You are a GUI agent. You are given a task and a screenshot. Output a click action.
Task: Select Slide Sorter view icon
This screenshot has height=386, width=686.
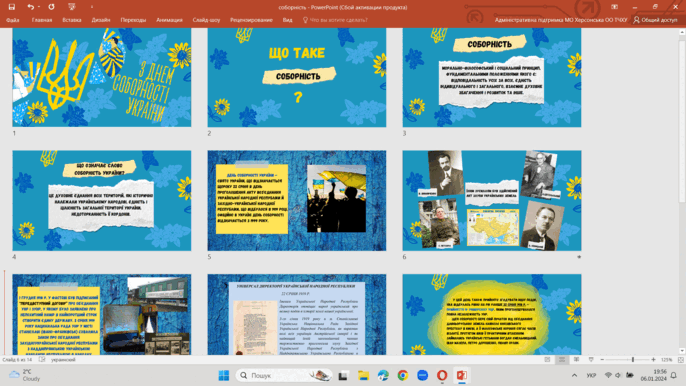coord(562,360)
